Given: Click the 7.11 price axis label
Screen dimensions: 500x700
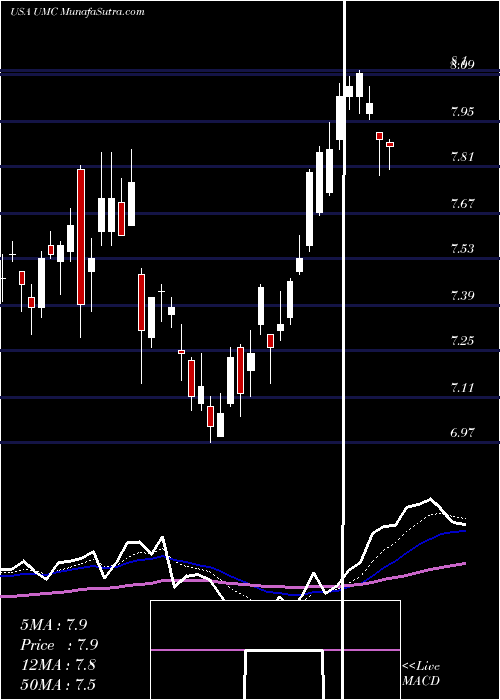Looking at the screenshot, I should point(463,387).
